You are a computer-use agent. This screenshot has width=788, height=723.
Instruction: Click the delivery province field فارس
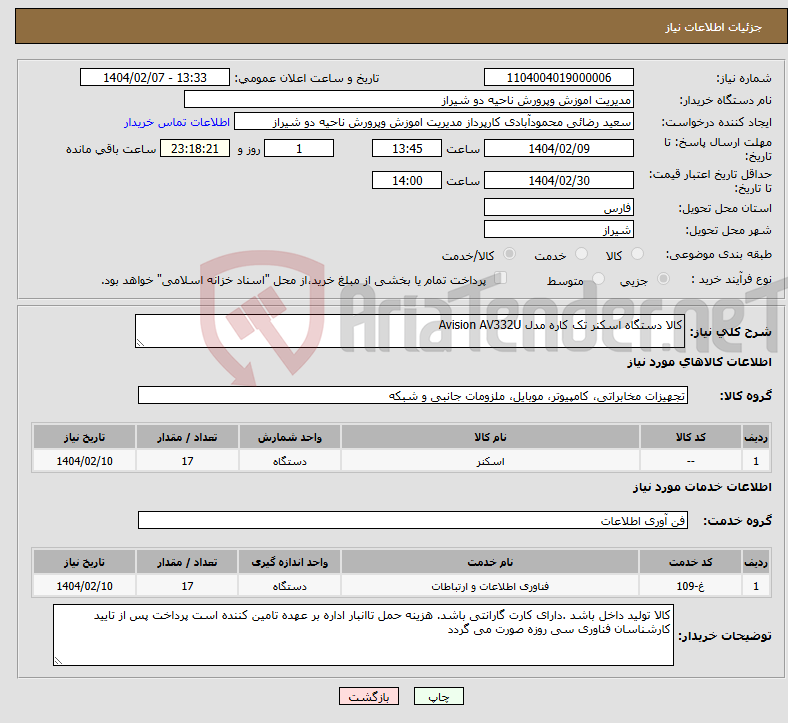tap(558, 207)
